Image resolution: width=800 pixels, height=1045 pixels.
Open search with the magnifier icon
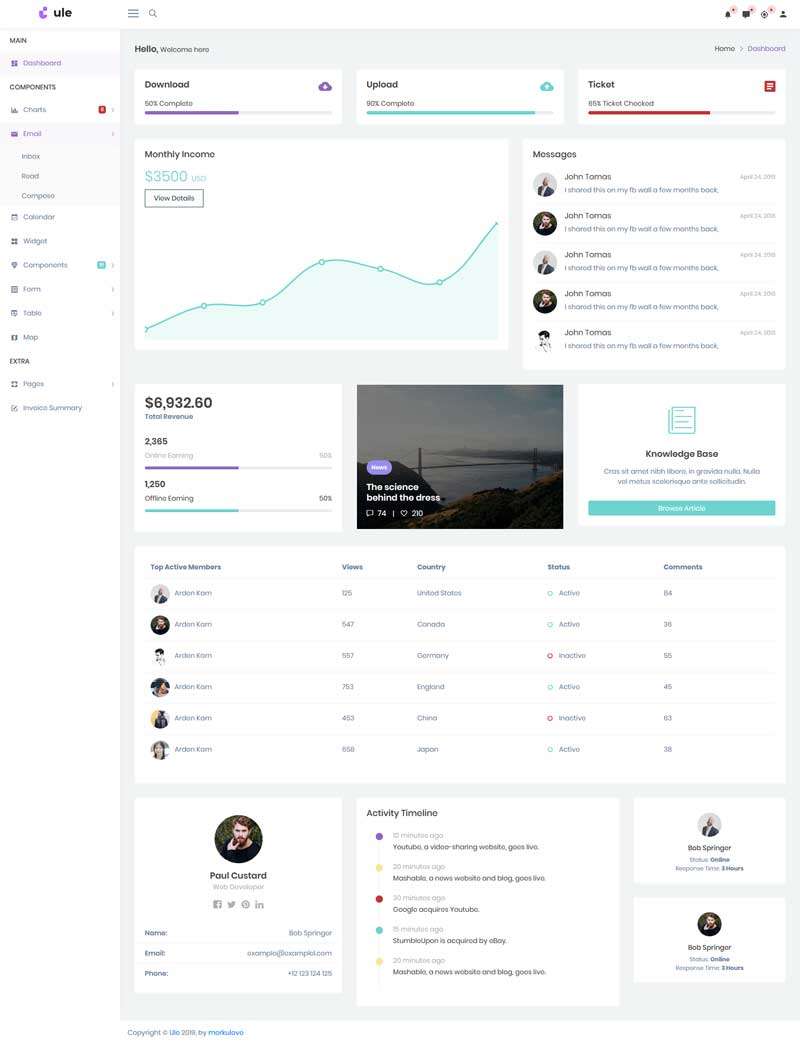(x=153, y=13)
